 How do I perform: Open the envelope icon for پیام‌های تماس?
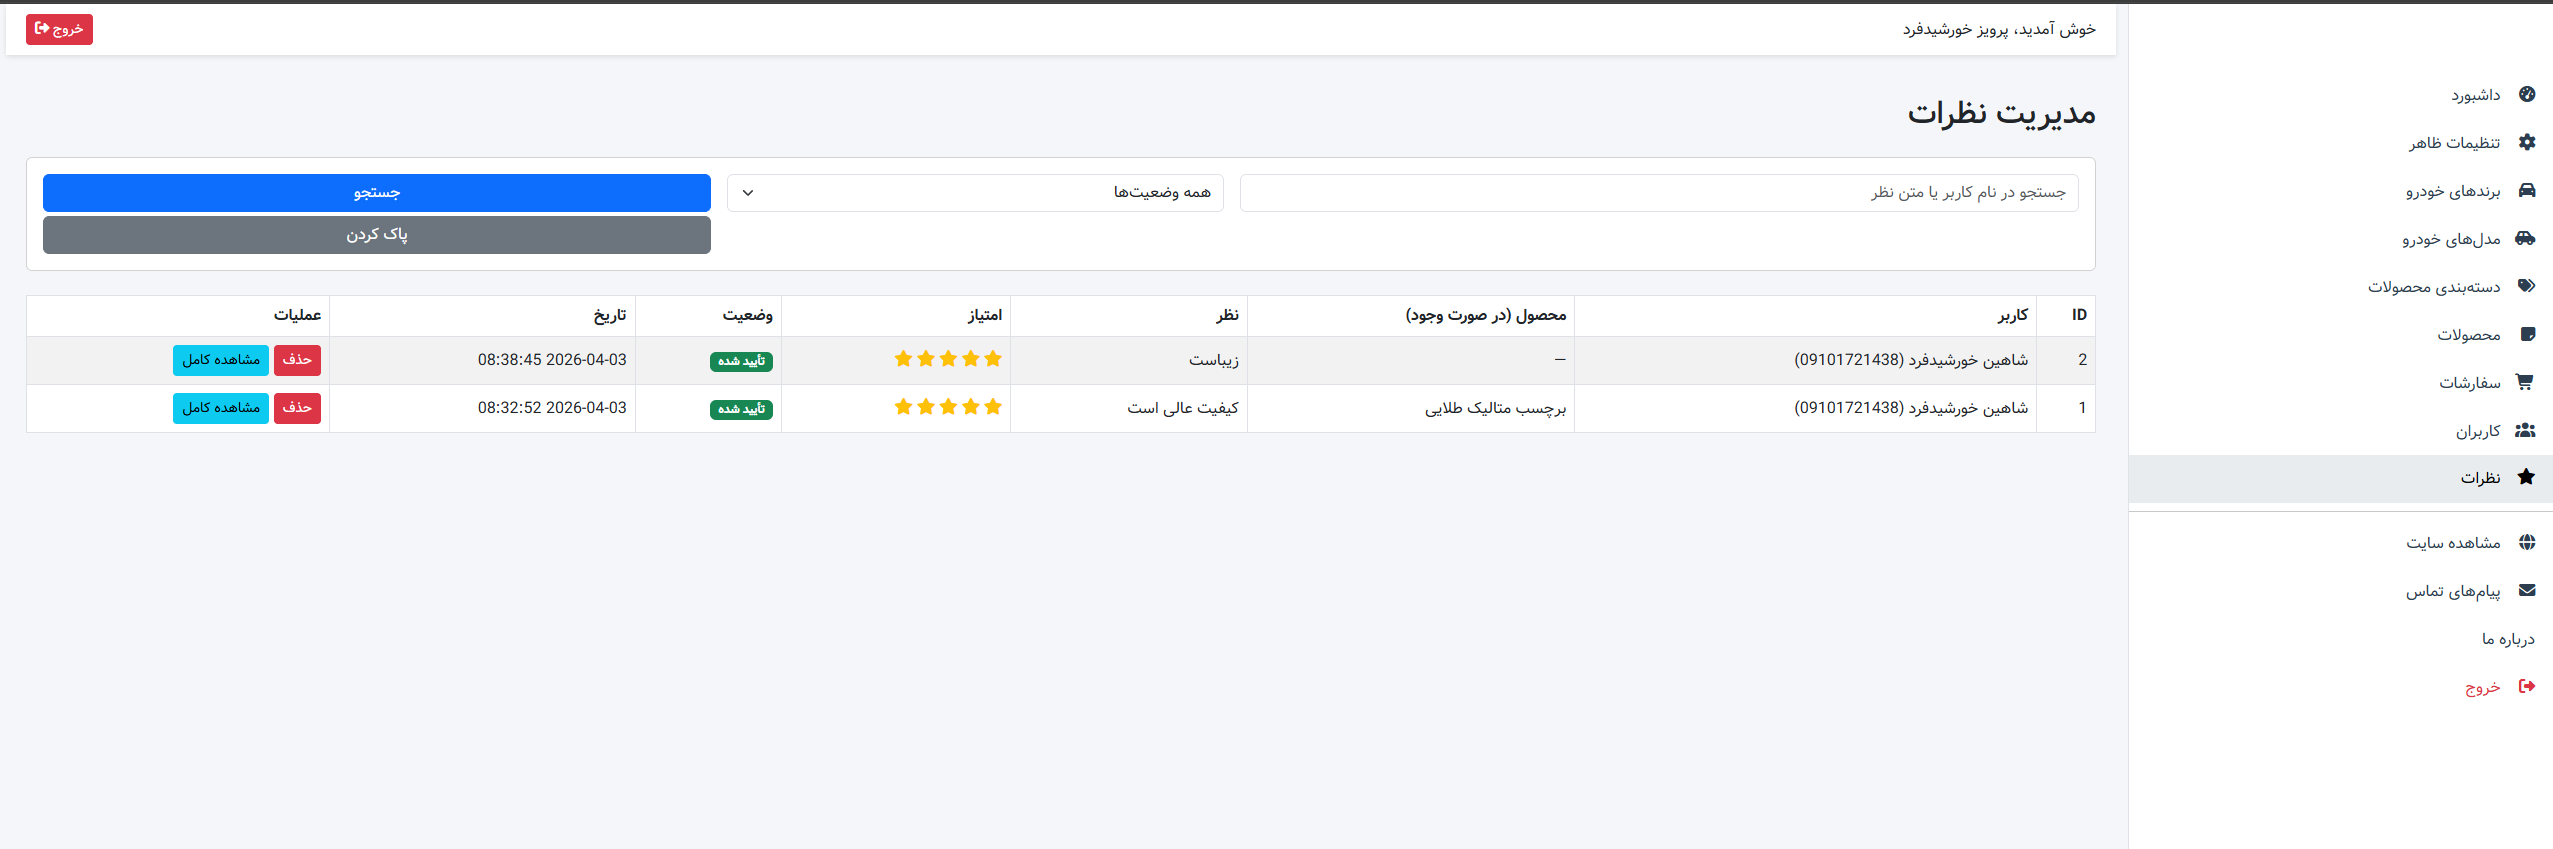click(2527, 590)
